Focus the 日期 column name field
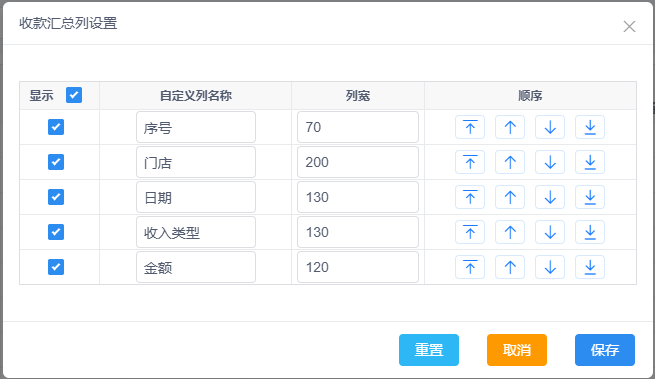 (x=196, y=197)
